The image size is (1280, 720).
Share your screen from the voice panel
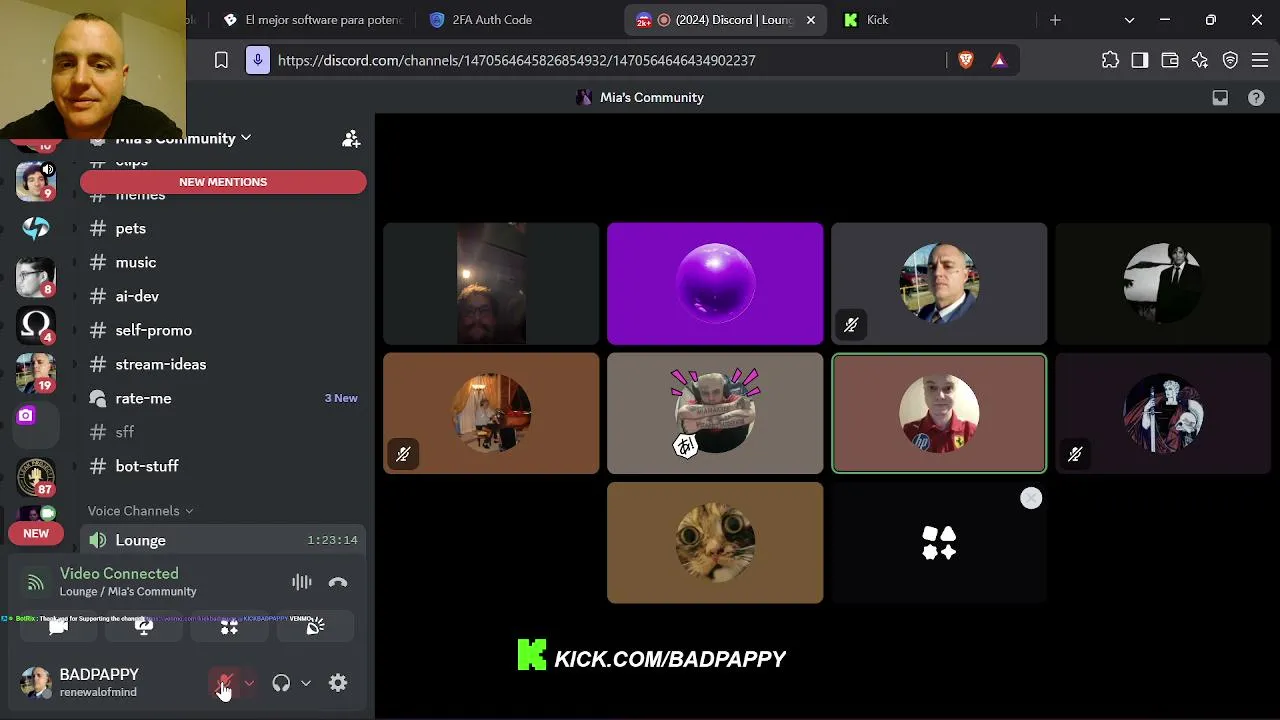pyautogui.click(x=144, y=626)
